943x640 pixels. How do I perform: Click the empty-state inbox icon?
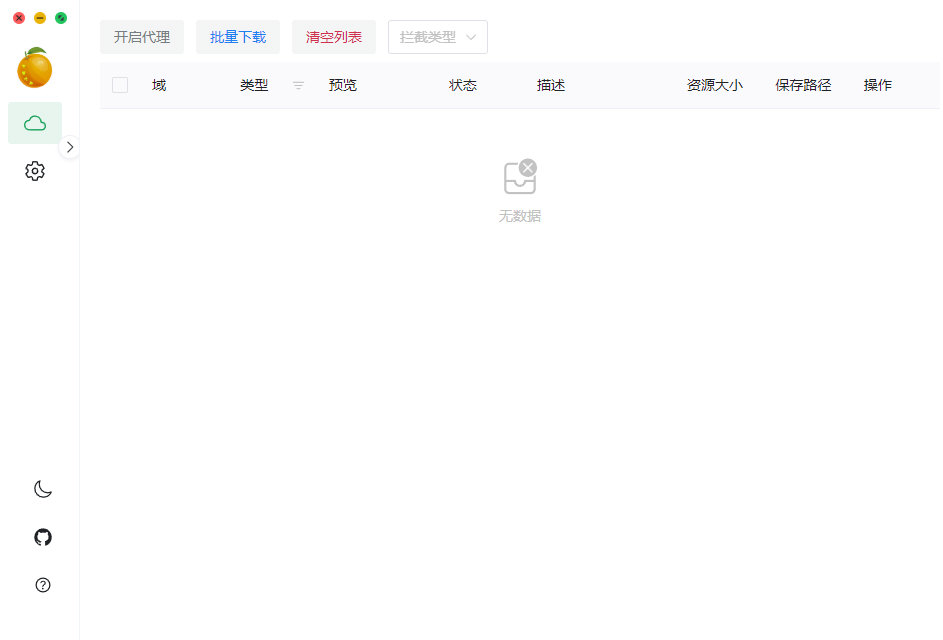coord(520,176)
